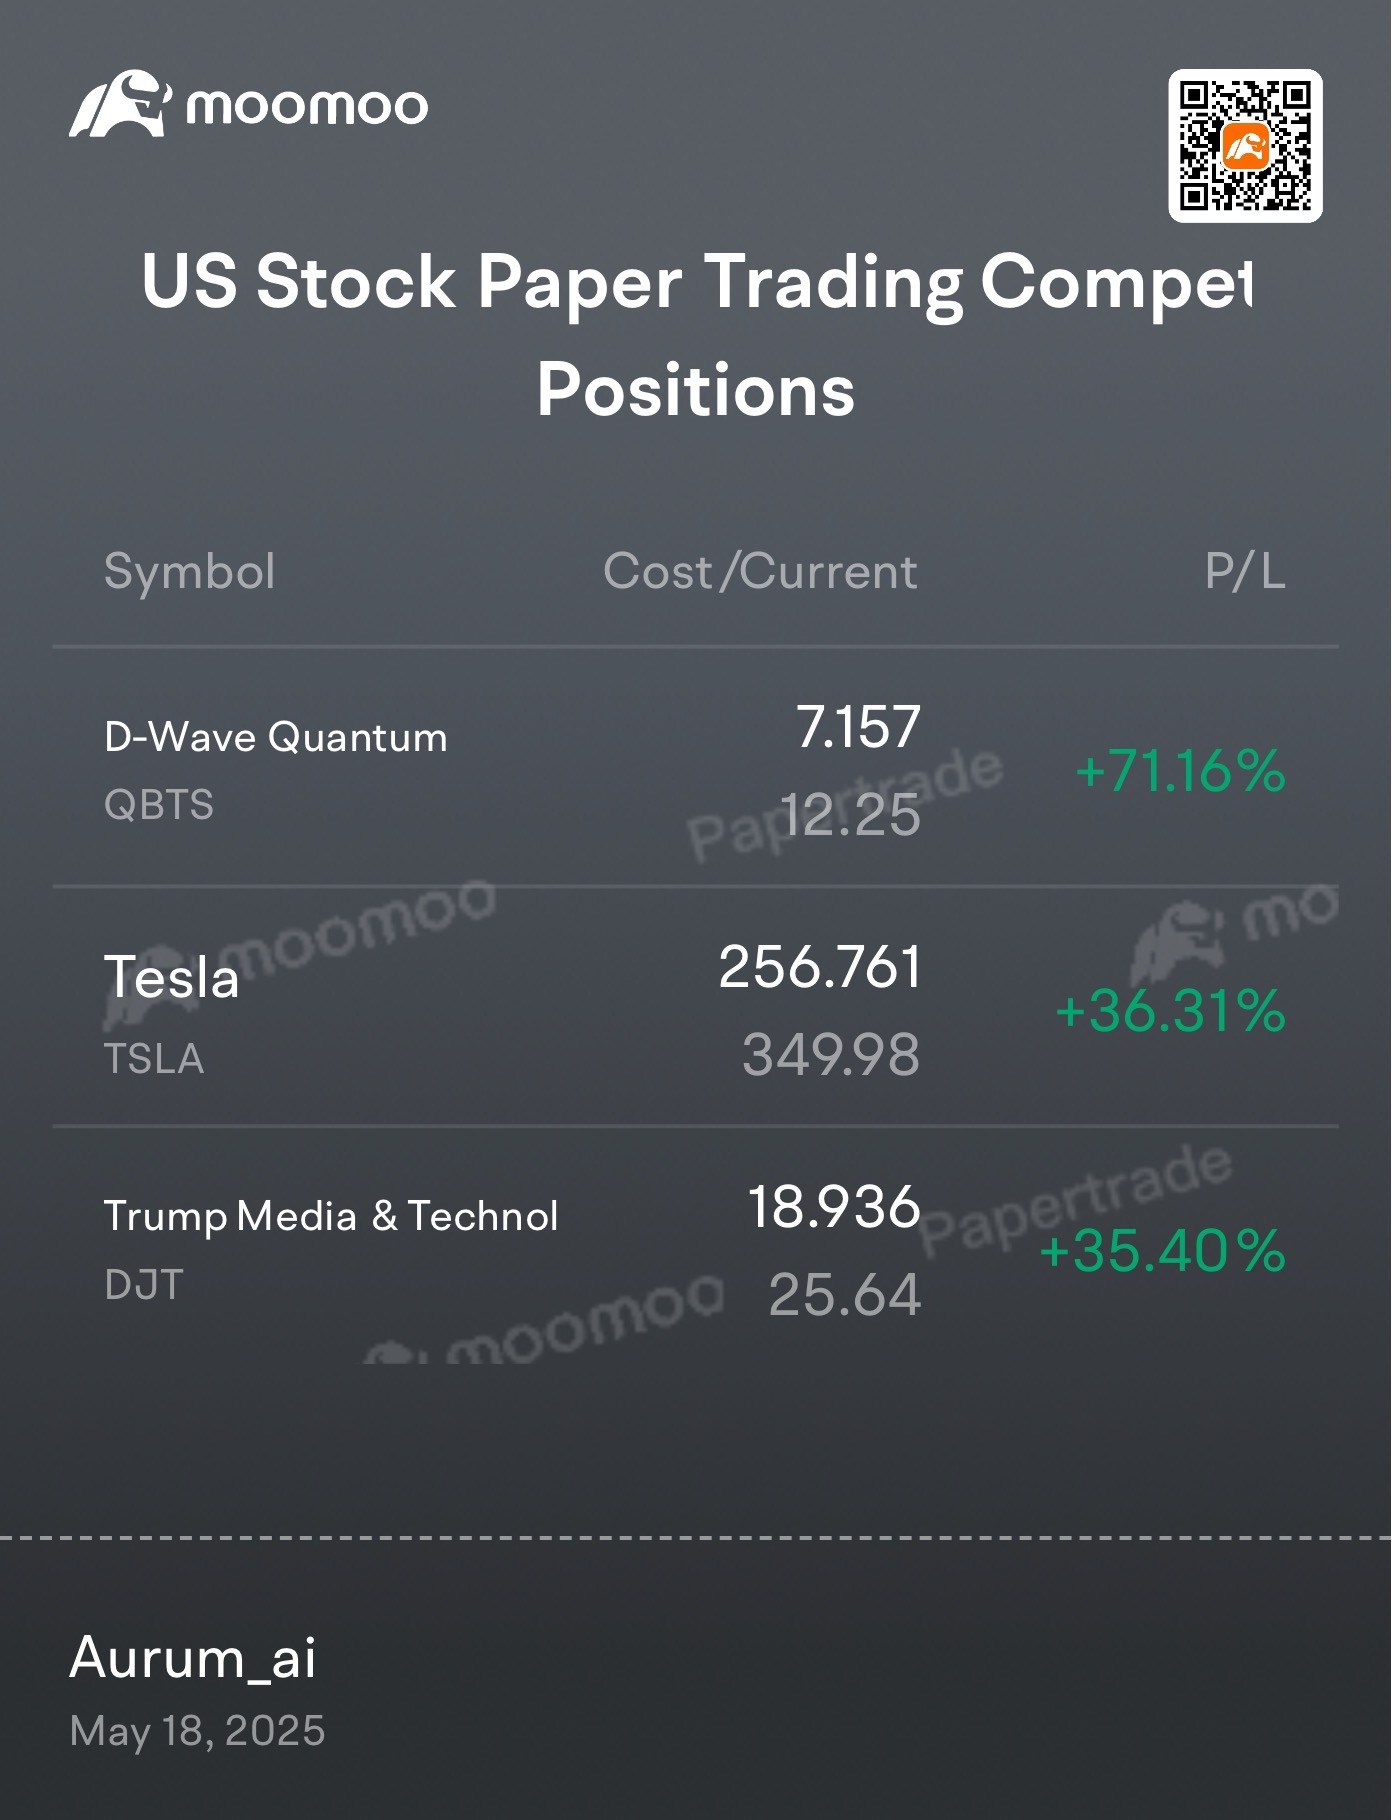Click the Aurum_ai username
1392x1820 pixels.
193,1659
